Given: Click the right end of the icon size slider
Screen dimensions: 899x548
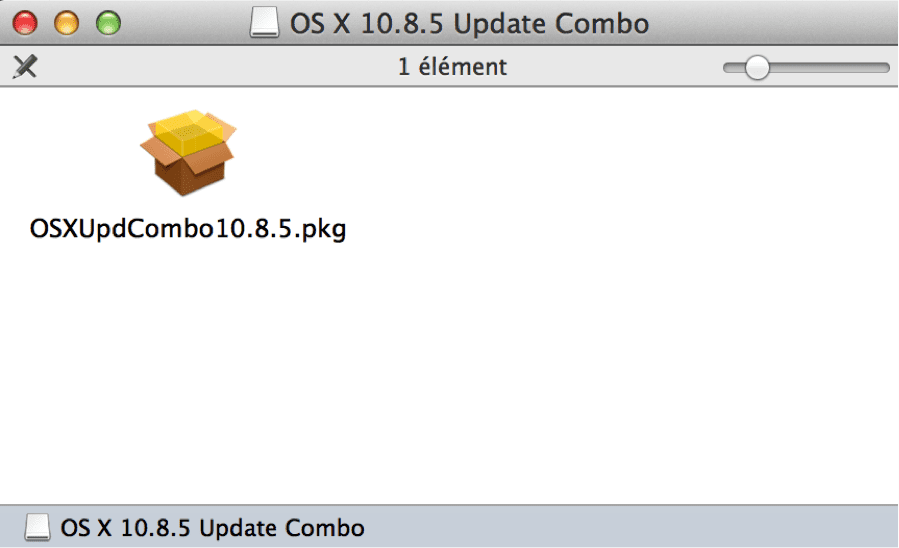Looking at the screenshot, I should click(884, 68).
